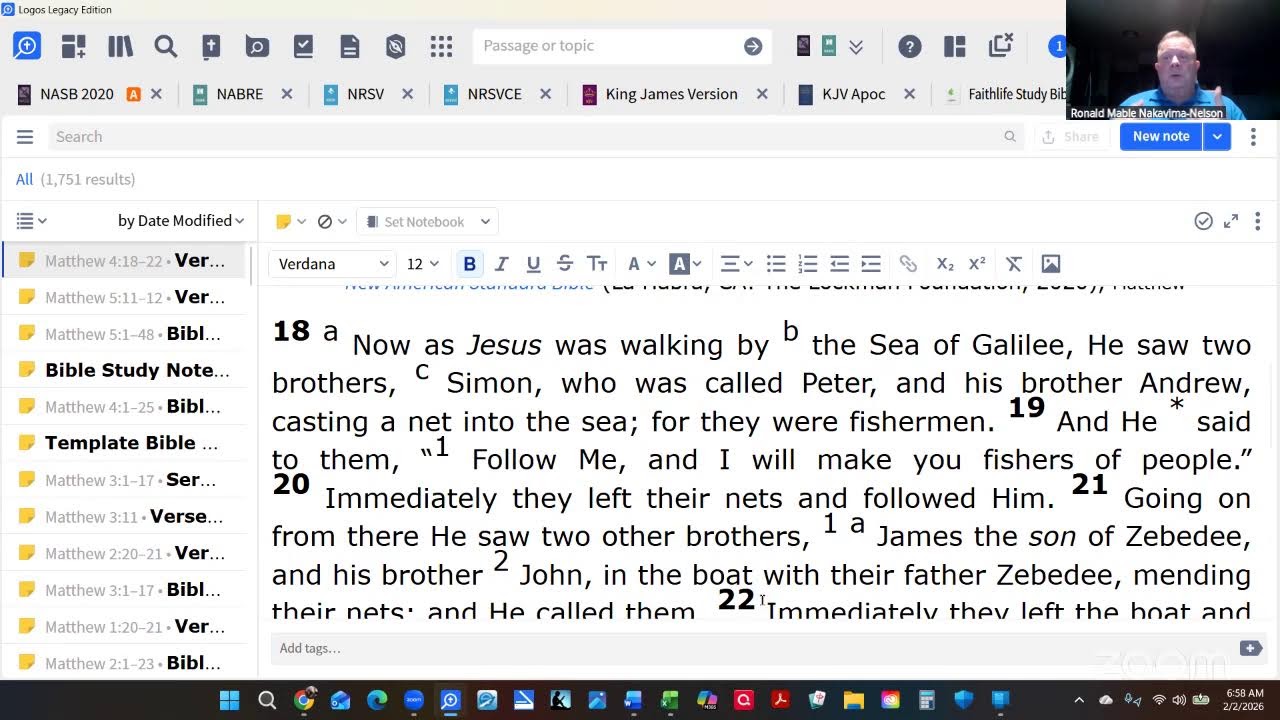Expand the note to full view

1231,221
